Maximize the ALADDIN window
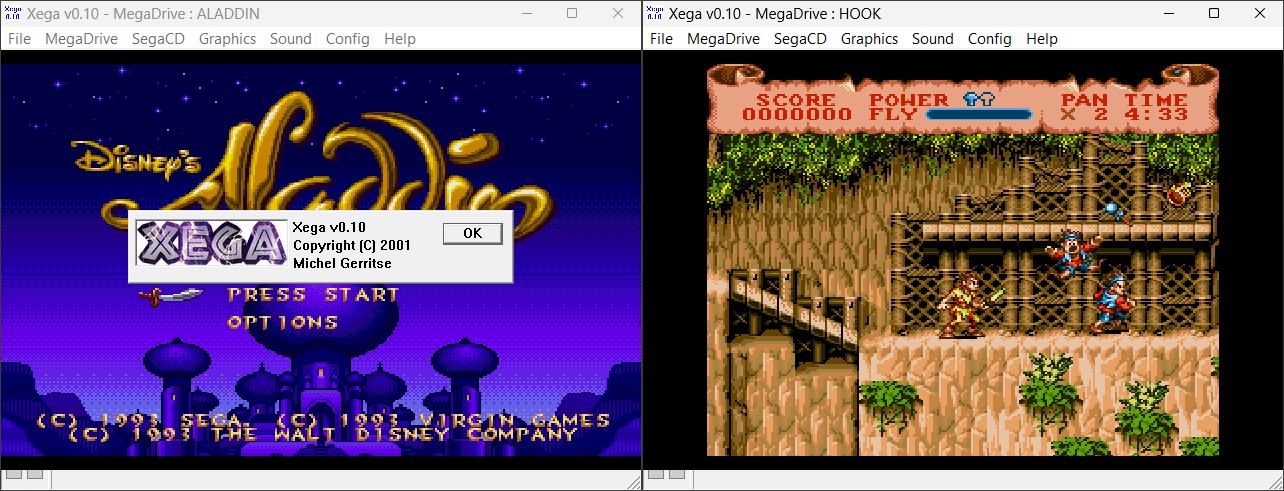 (572, 13)
